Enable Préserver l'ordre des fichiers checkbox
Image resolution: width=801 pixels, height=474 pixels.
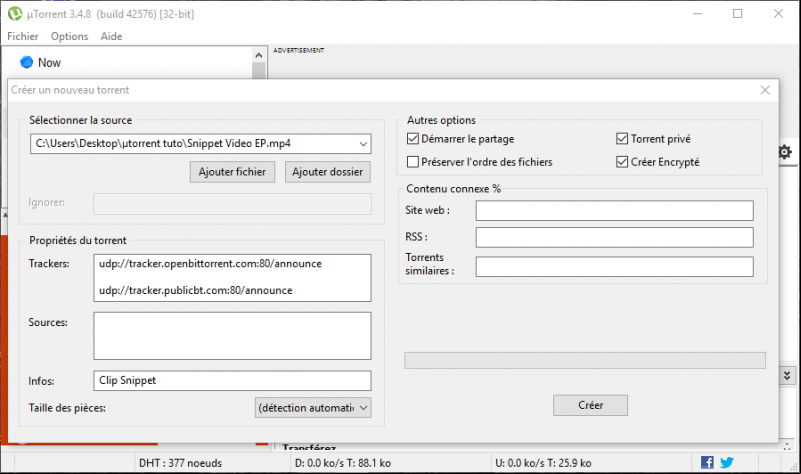click(x=413, y=161)
